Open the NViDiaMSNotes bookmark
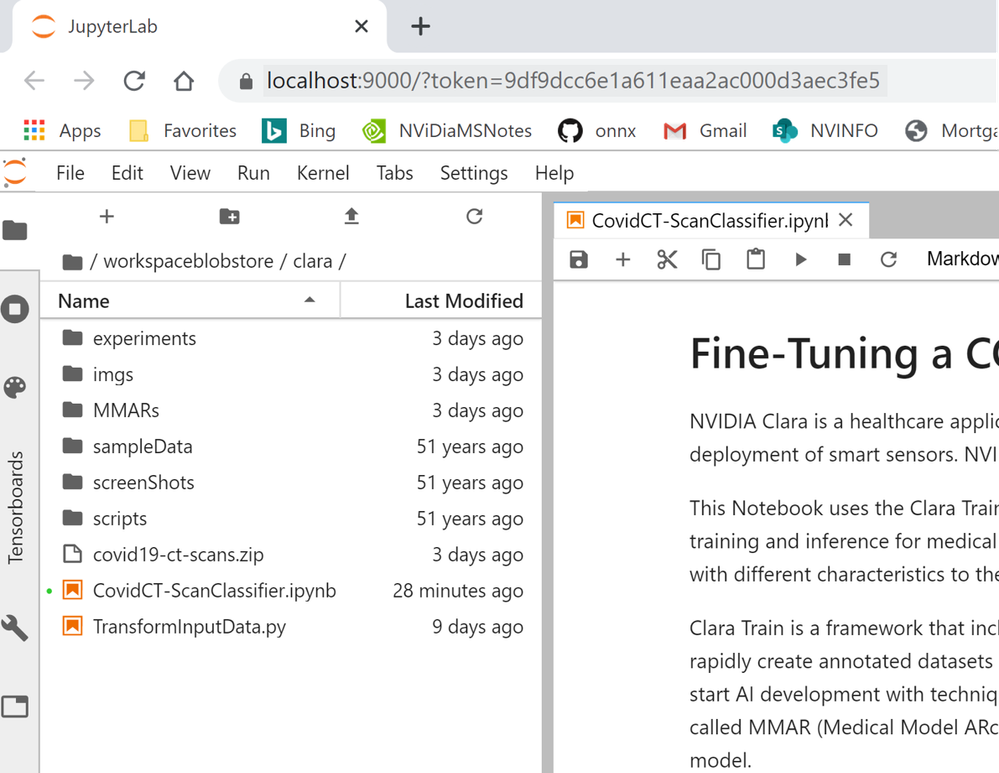The image size is (999, 773). click(447, 131)
